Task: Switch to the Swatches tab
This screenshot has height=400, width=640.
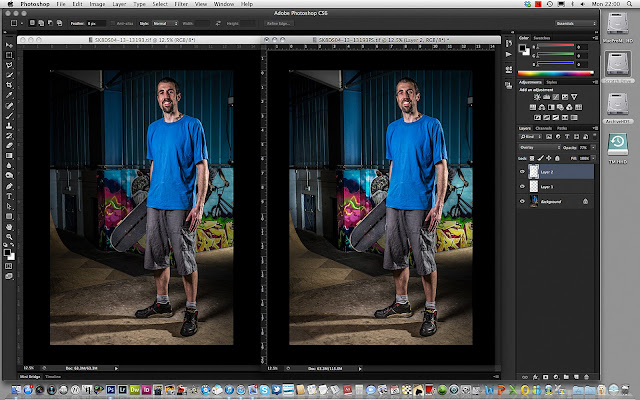Action: pos(542,38)
